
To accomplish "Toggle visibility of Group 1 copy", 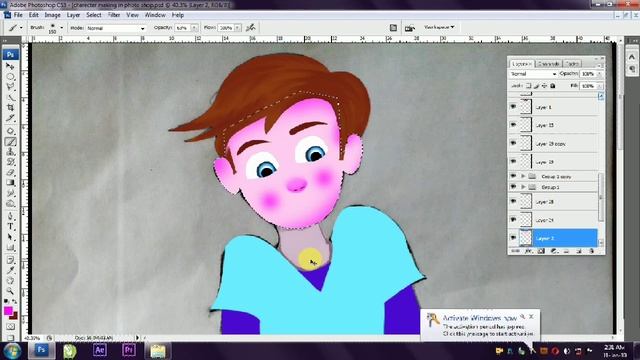I will click(513, 176).
